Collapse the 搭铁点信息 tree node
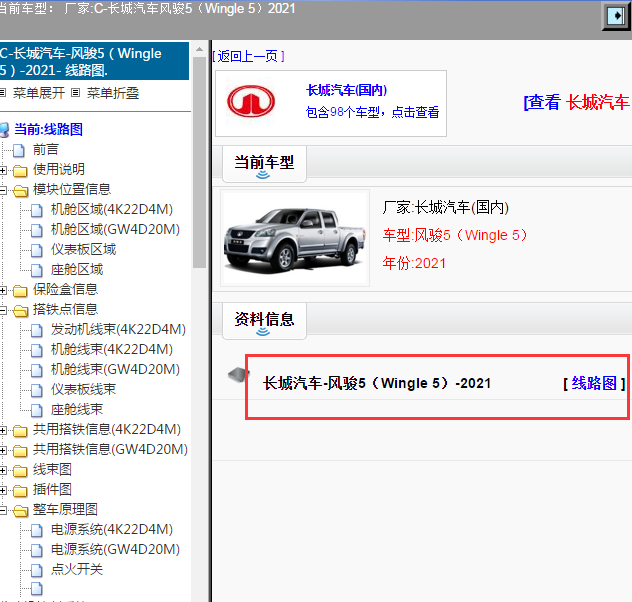 tap(3, 310)
